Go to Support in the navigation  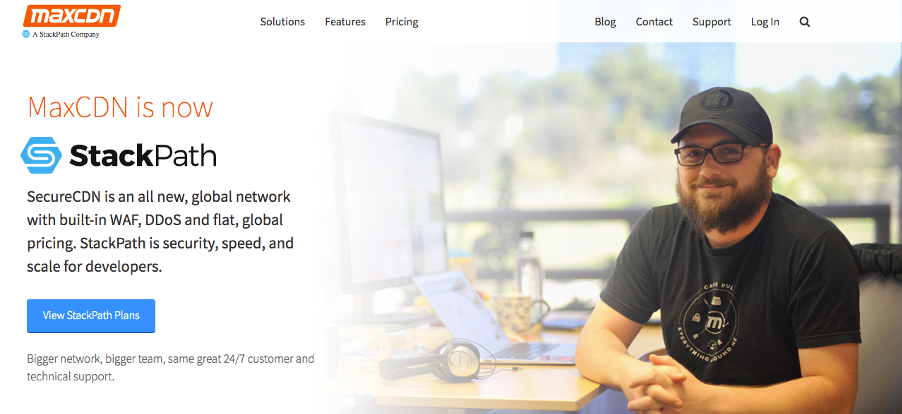pos(712,22)
